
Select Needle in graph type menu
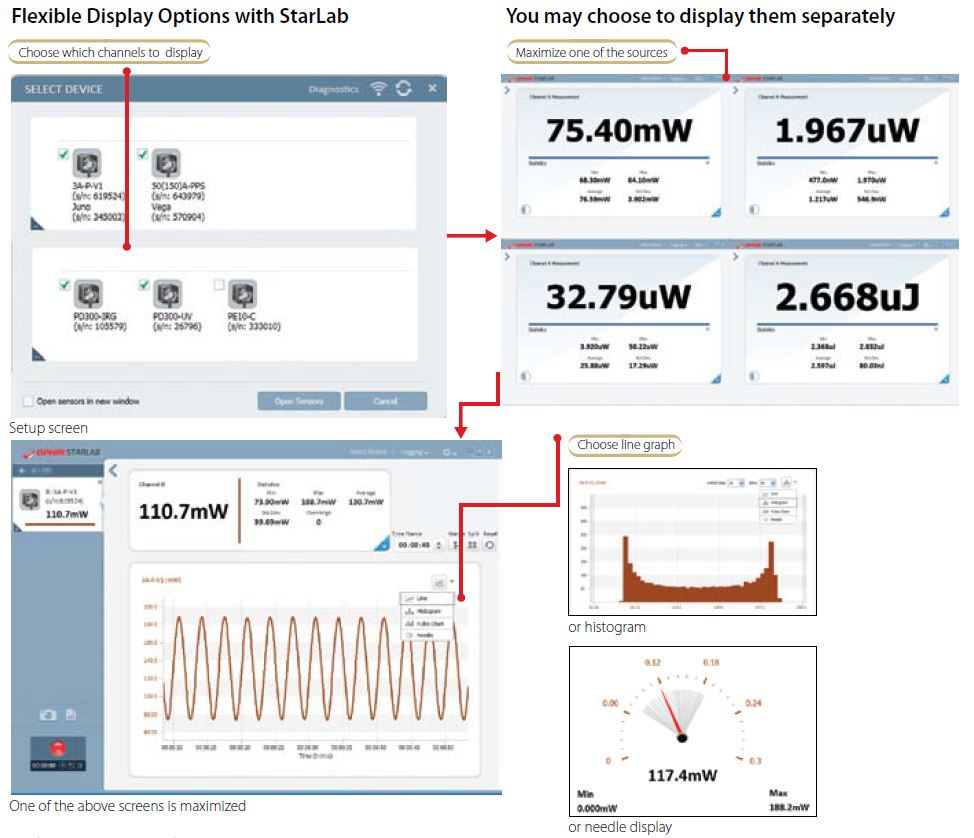426,635
